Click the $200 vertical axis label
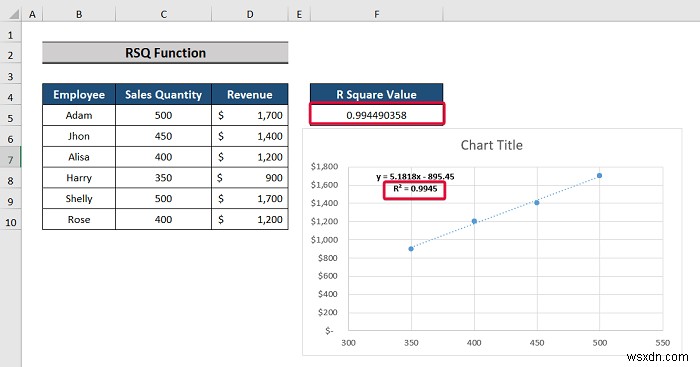 [x=327, y=312]
